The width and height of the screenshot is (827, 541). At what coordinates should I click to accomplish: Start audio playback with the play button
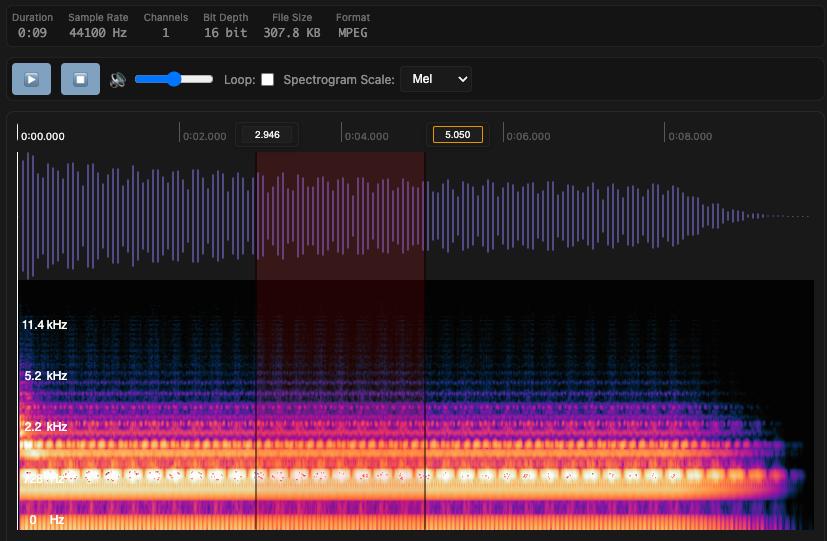click(32, 79)
